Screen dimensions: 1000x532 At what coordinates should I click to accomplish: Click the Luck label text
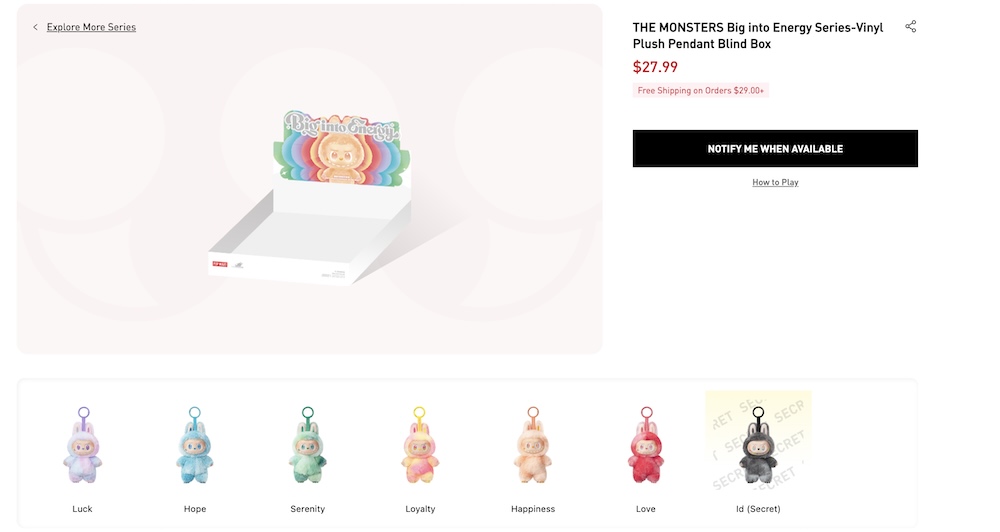click(x=82, y=509)
